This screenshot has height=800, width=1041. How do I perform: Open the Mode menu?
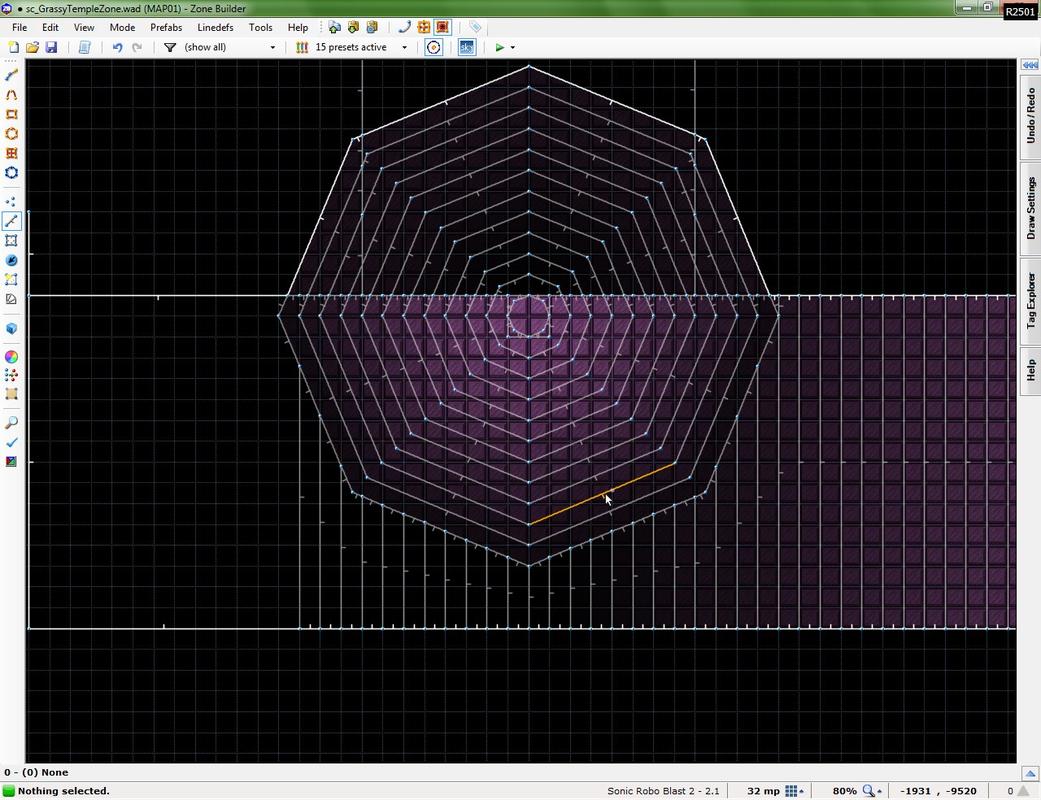point(122,27)
